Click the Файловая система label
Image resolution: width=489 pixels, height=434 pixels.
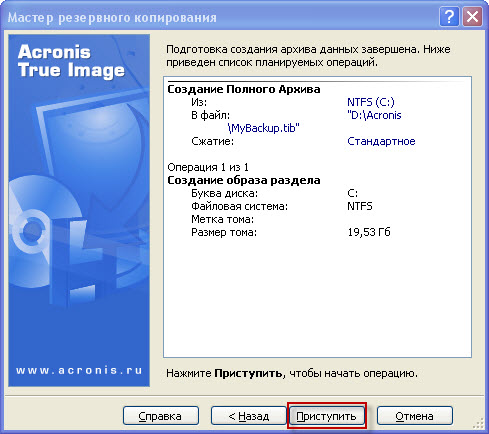[x=239, y=206]
